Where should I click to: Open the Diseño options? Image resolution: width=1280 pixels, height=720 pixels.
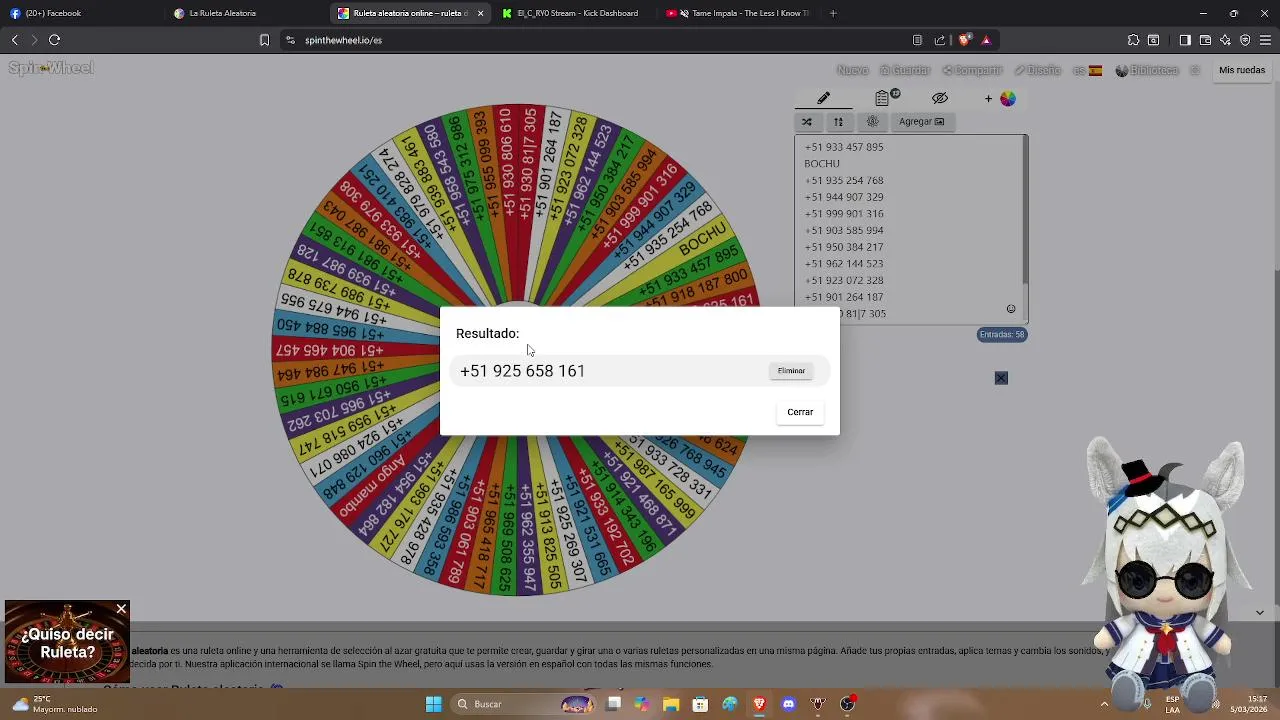coord(1037,70)
